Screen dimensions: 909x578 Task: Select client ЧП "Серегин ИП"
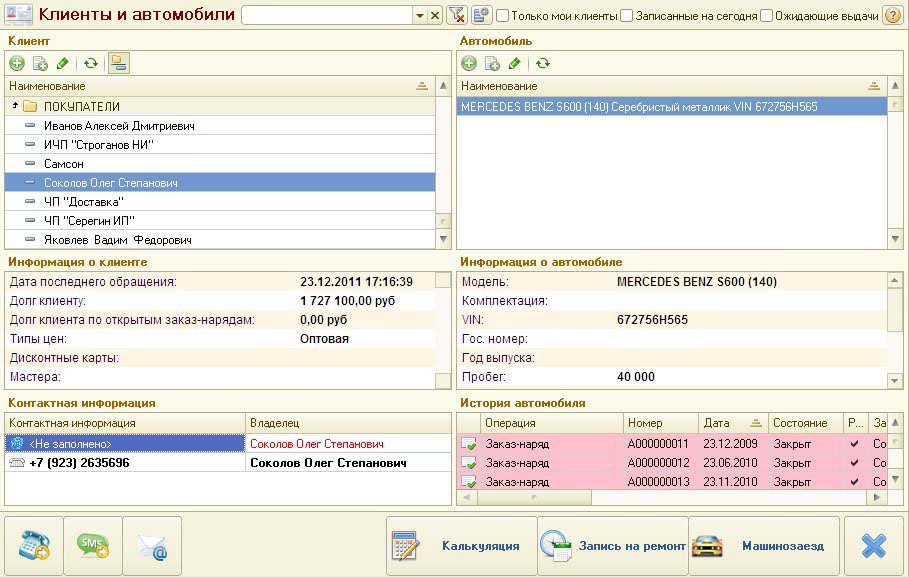click(220, 221)
